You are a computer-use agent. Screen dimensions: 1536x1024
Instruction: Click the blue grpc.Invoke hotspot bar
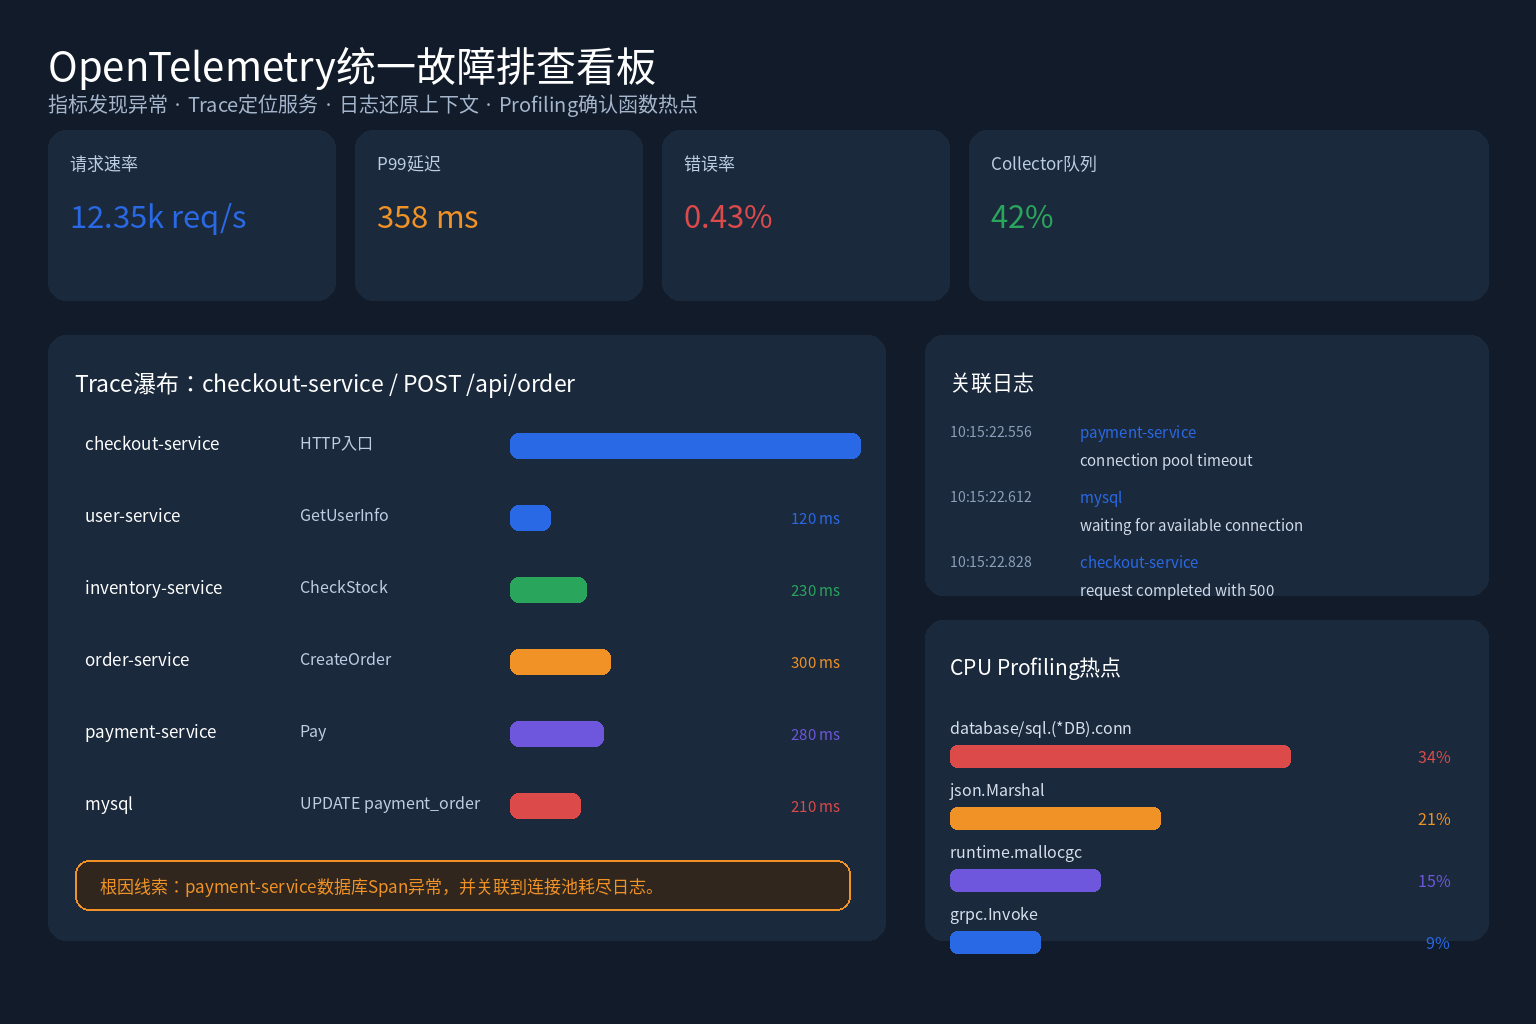(x=995, y=943)
